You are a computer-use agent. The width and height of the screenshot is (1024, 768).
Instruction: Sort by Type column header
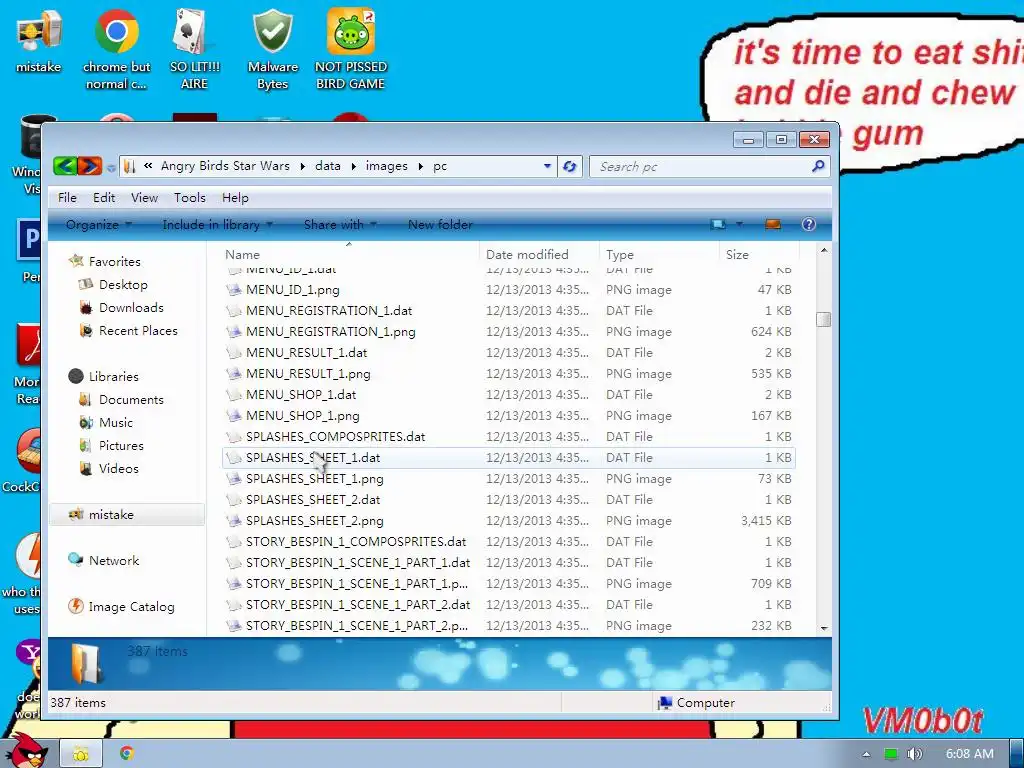click(659, 254)
